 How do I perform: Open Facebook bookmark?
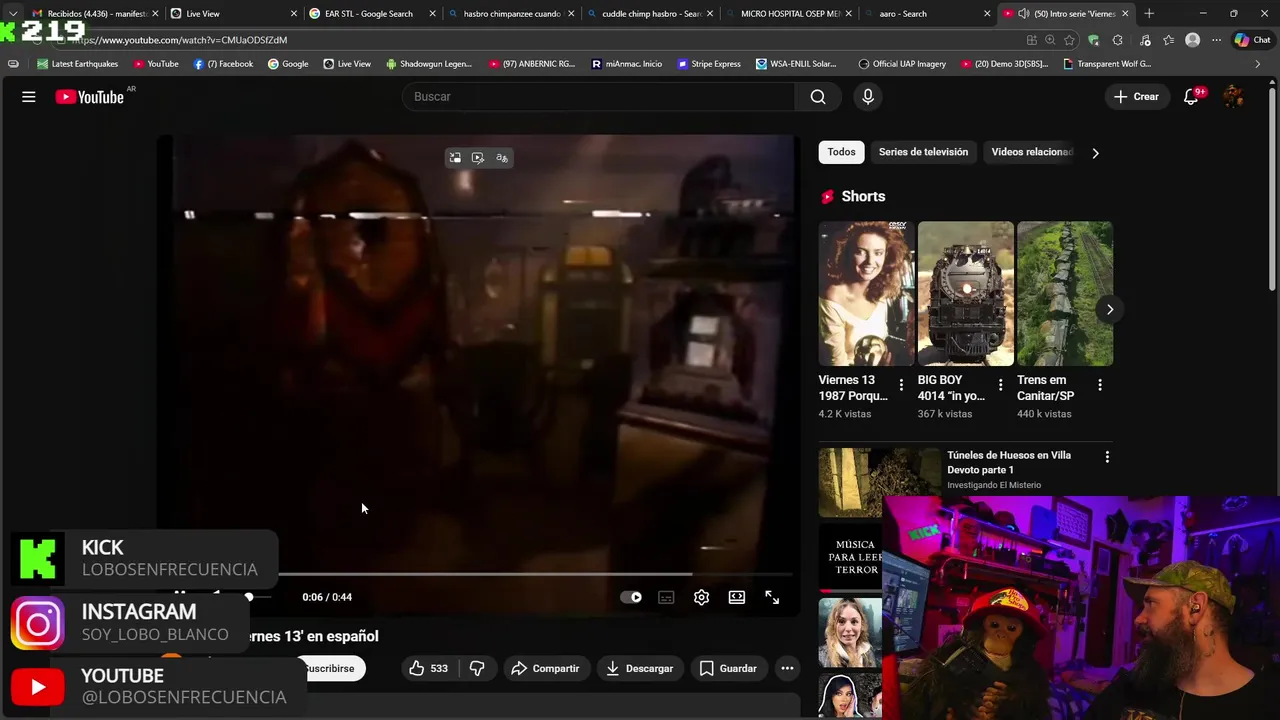click(224, 64)
